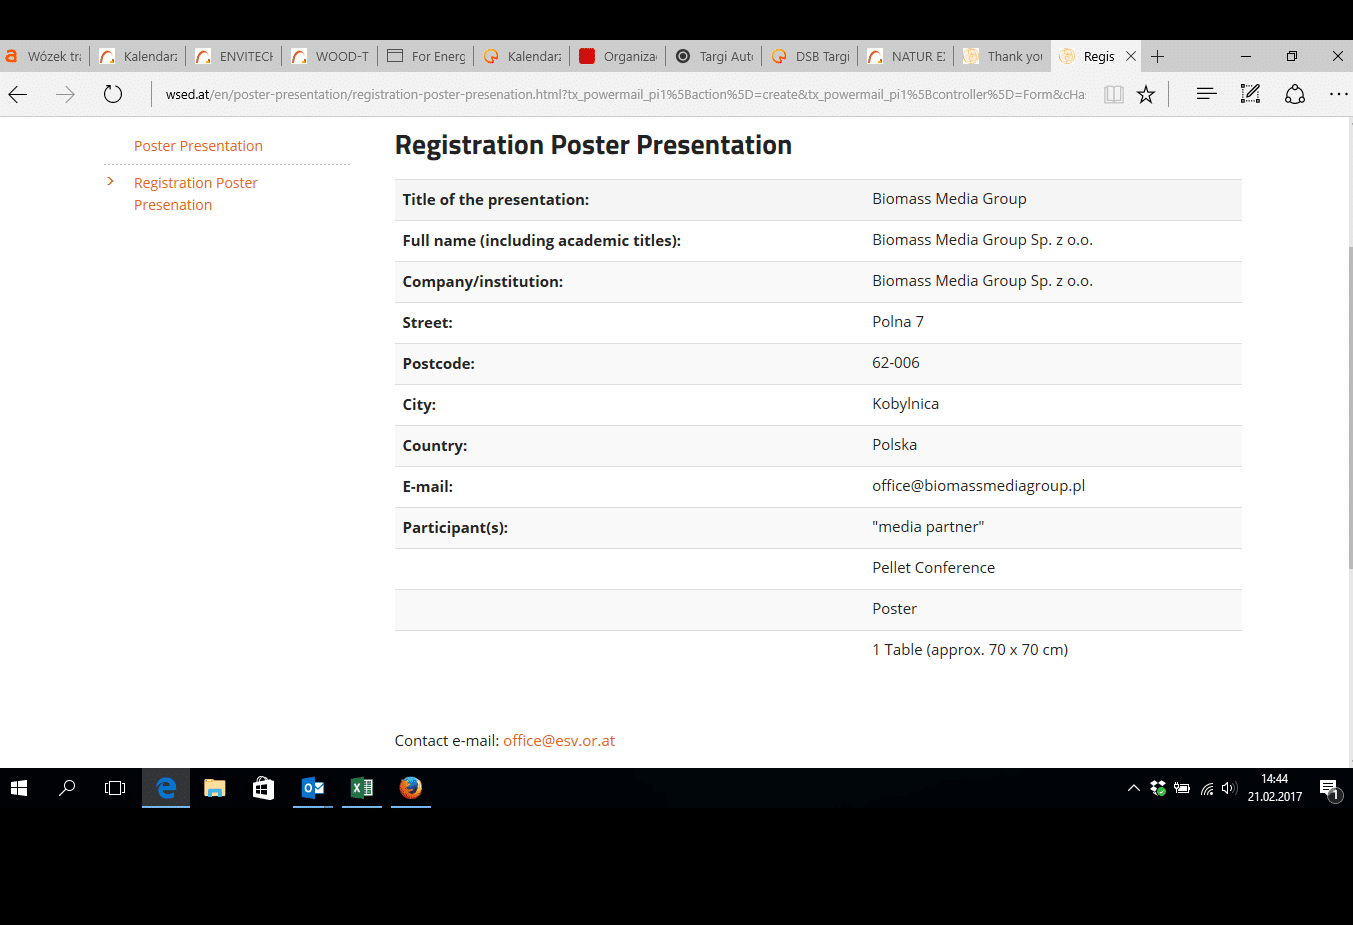Click the Pellet Conference entry
This screenshot has height=925, width=1353.
[933, 568]
